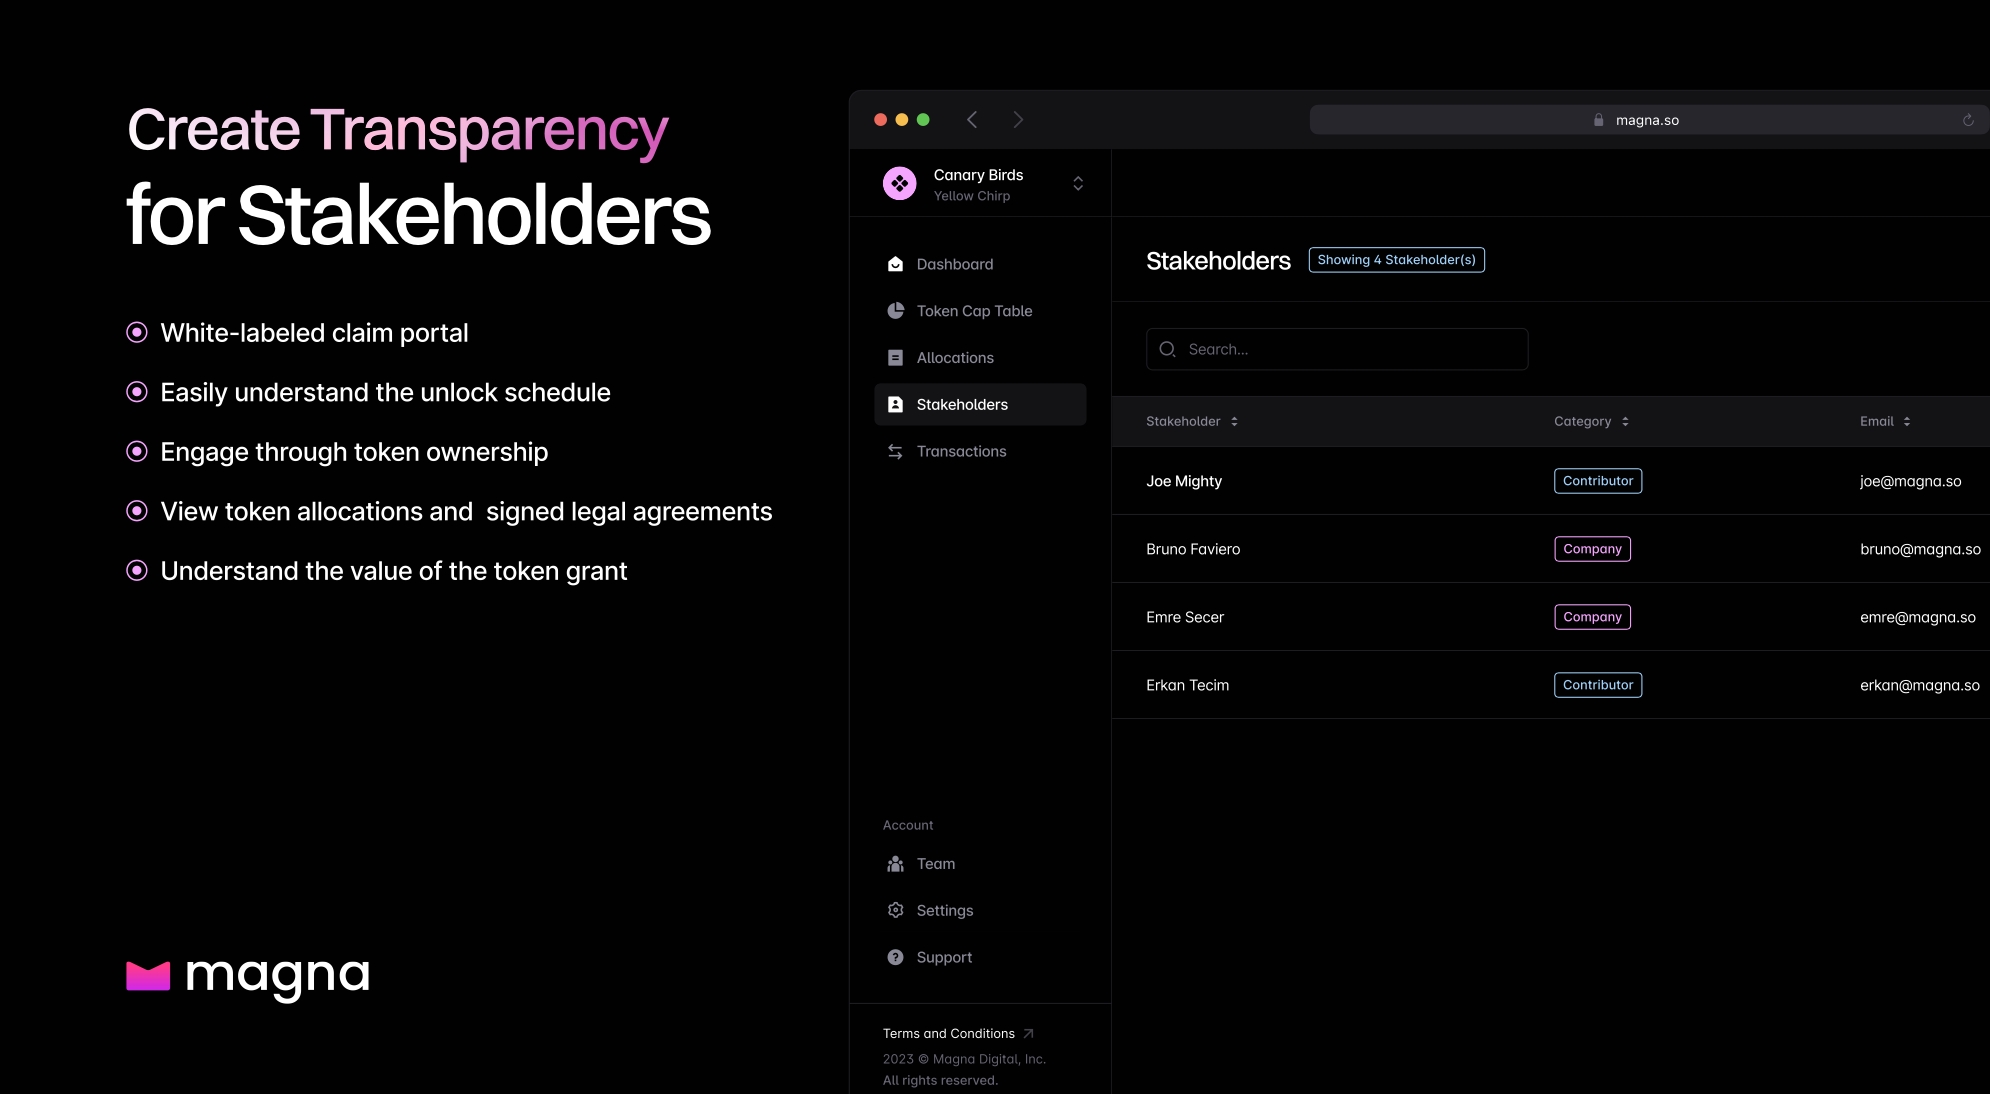
Task: Click the Support question mark icon
Action: click(895, 958)
